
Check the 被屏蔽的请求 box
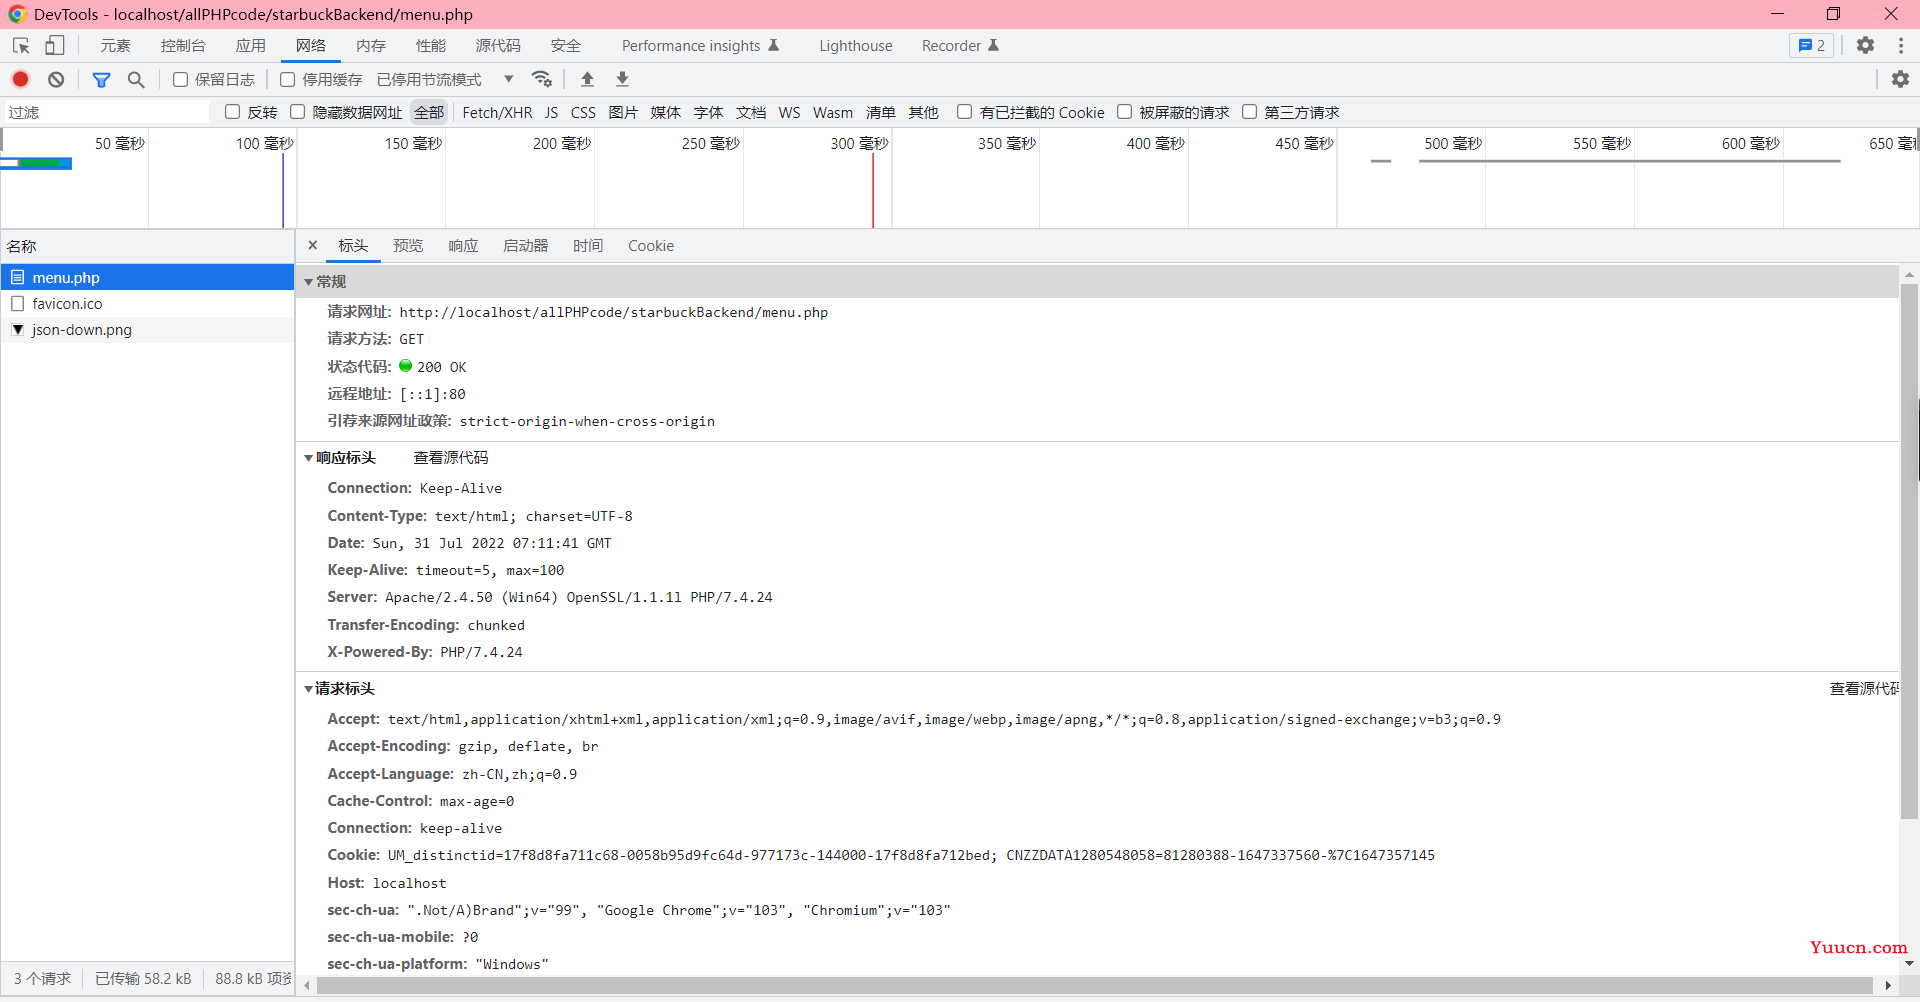click(1125, 112)
